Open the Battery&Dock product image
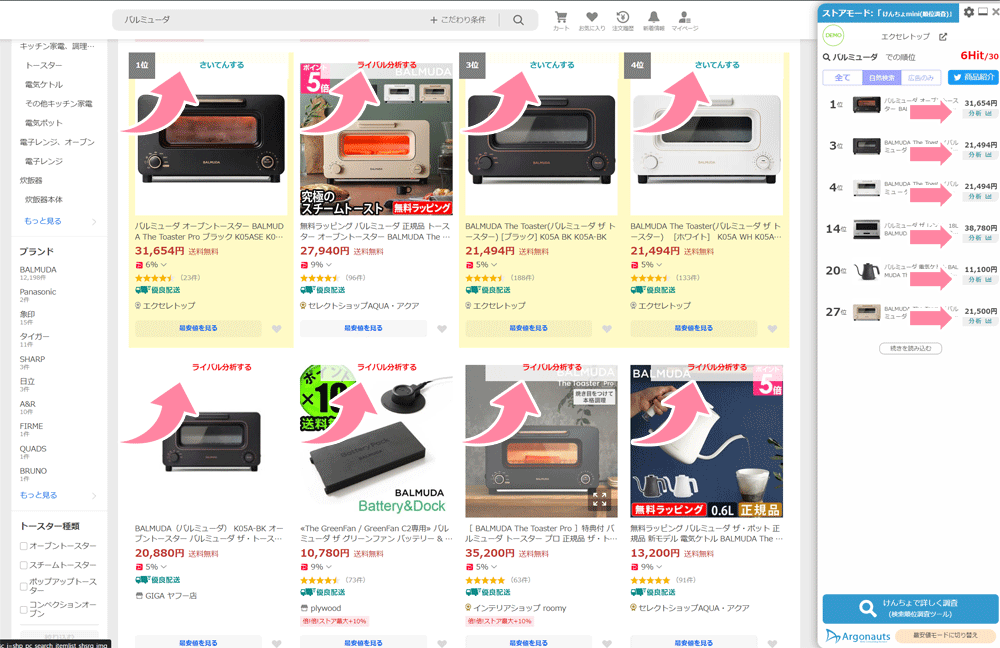Screen dimensions: 1000x648 click(x=376, y=441)
